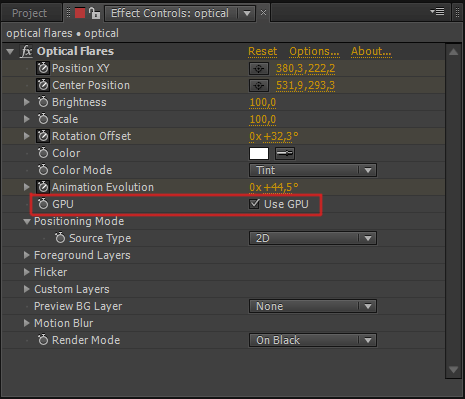Close the Effect Controls tab

pos(263,13)
